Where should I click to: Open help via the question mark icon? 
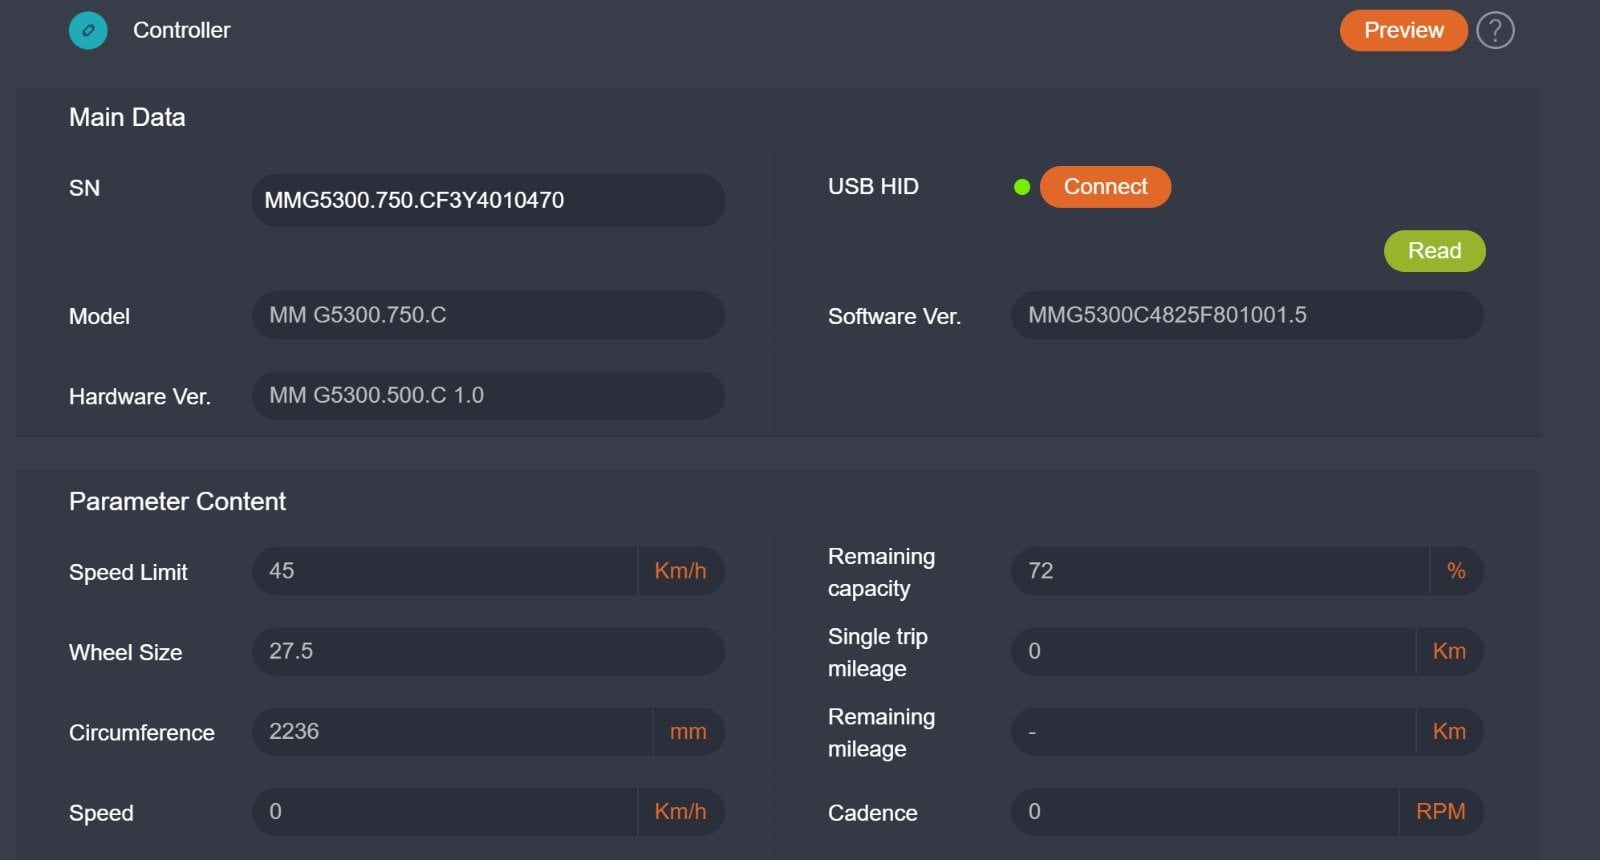tap(1495, 30)
